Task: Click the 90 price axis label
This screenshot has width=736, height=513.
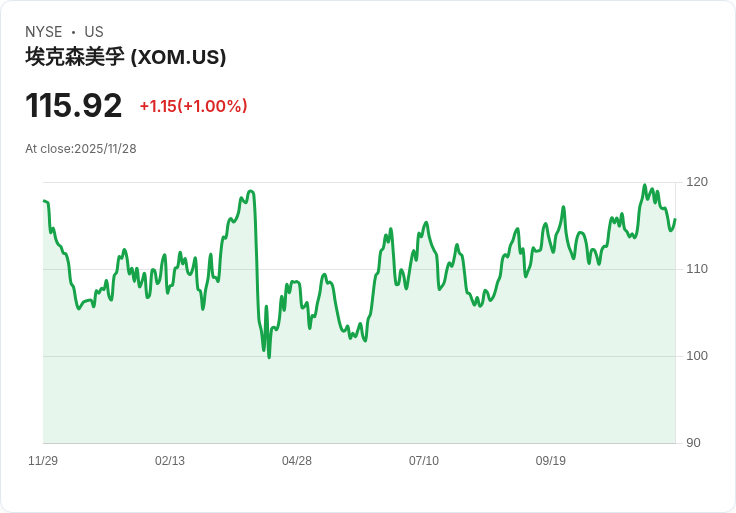Action: pyautogui.click(x=693, y=443)
